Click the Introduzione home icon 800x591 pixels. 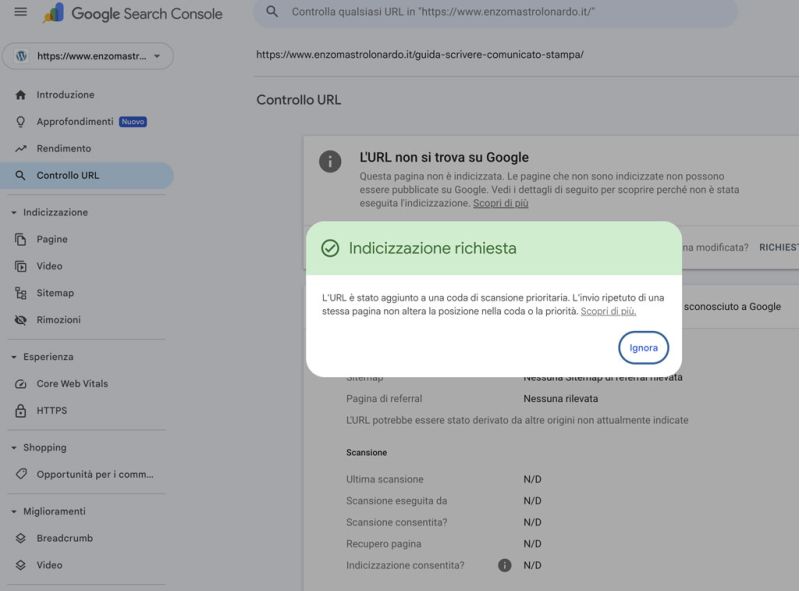[20, 95]
